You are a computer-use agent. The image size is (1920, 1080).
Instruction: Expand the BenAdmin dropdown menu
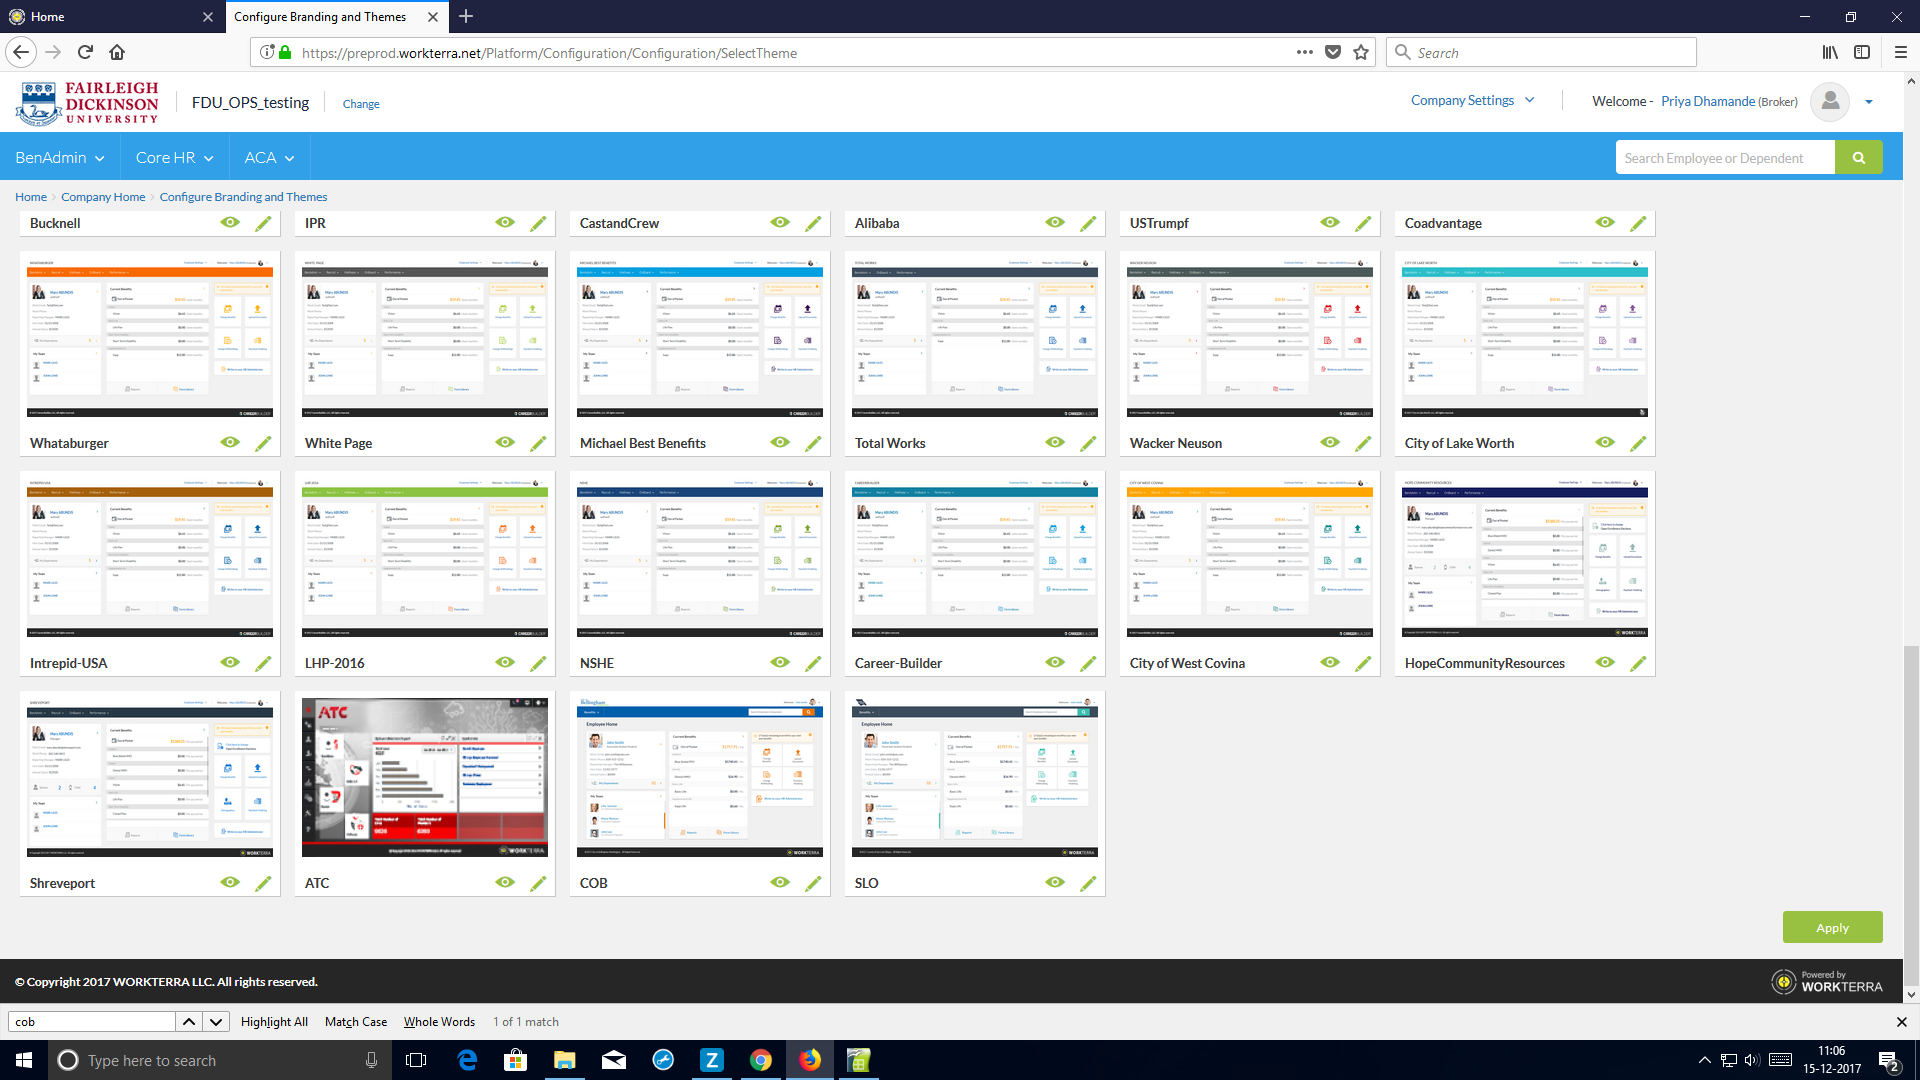pyautogui.click(x=60, y=158)
